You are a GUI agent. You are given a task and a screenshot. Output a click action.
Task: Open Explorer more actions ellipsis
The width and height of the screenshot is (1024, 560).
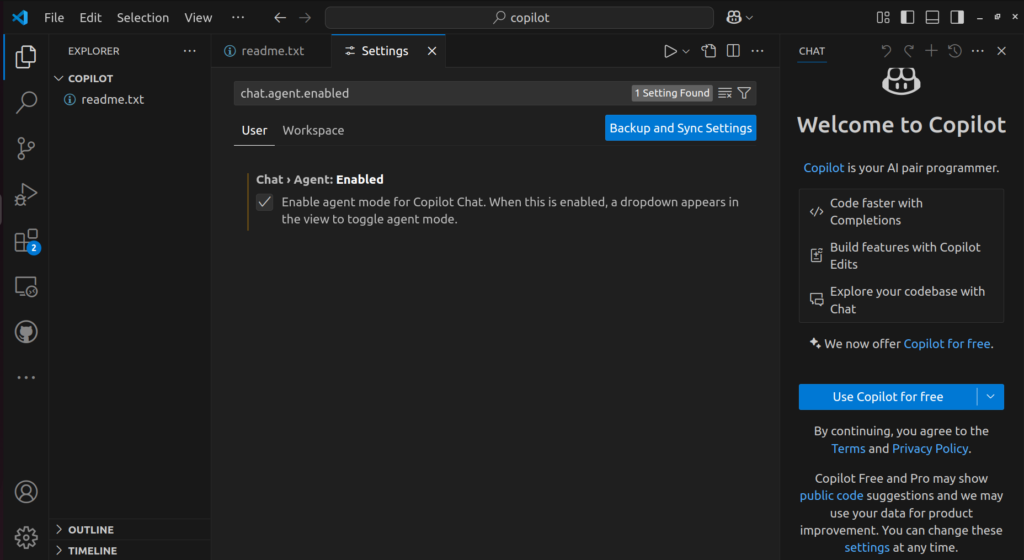coord(189,51)
